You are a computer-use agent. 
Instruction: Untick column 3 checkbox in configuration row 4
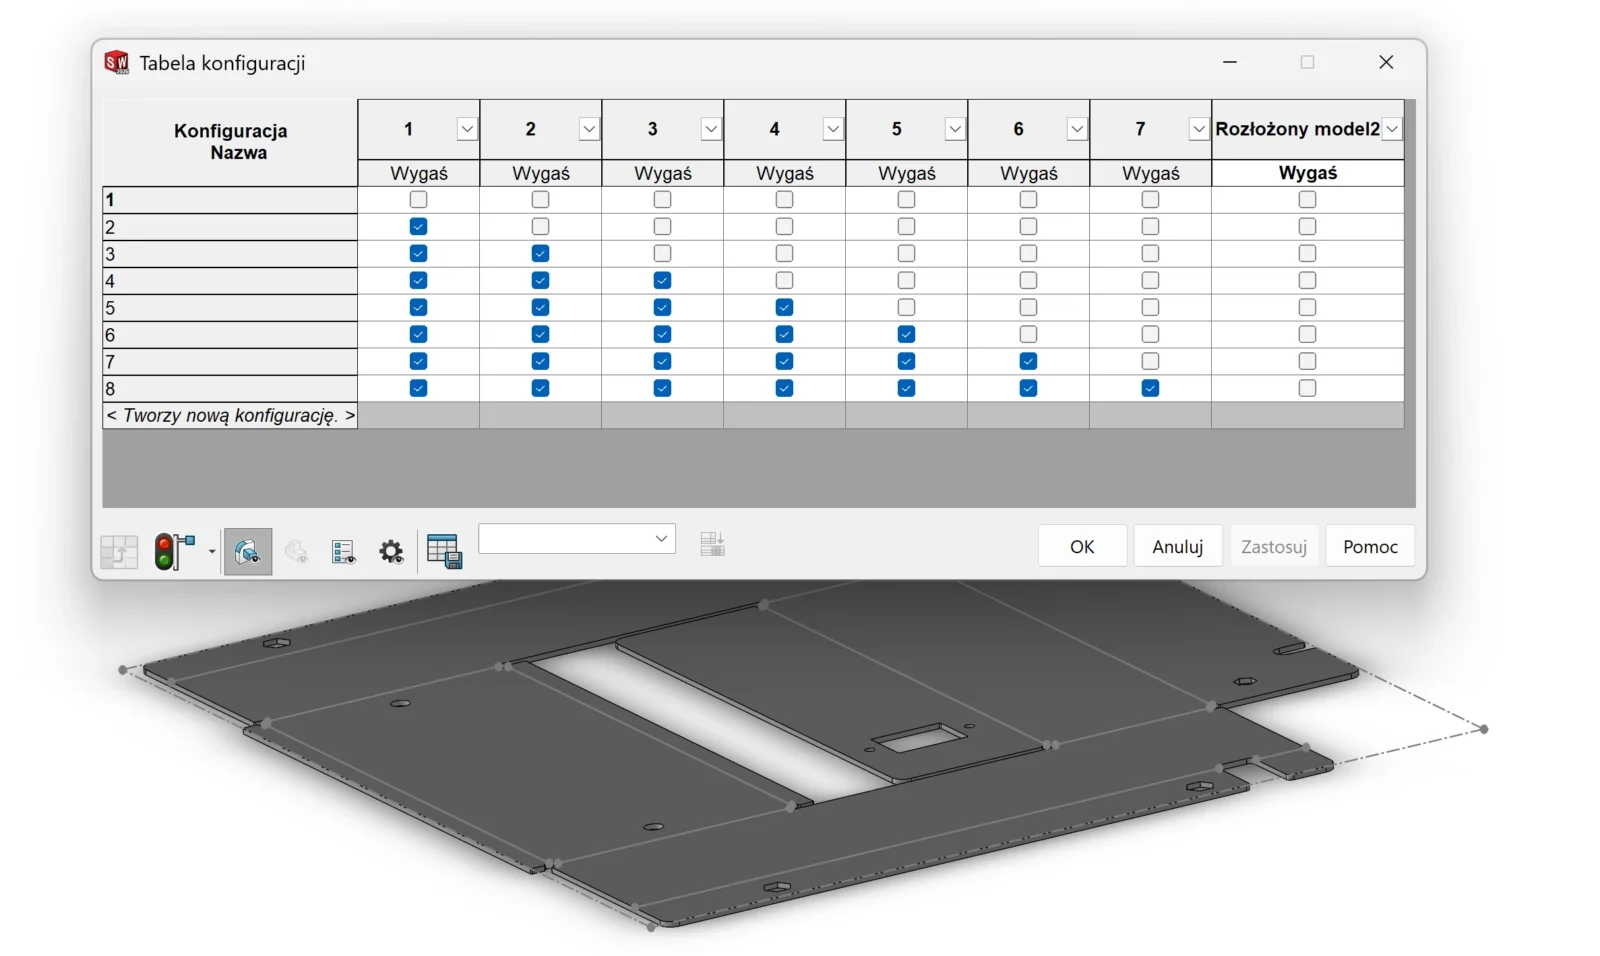tap(662, 281)
